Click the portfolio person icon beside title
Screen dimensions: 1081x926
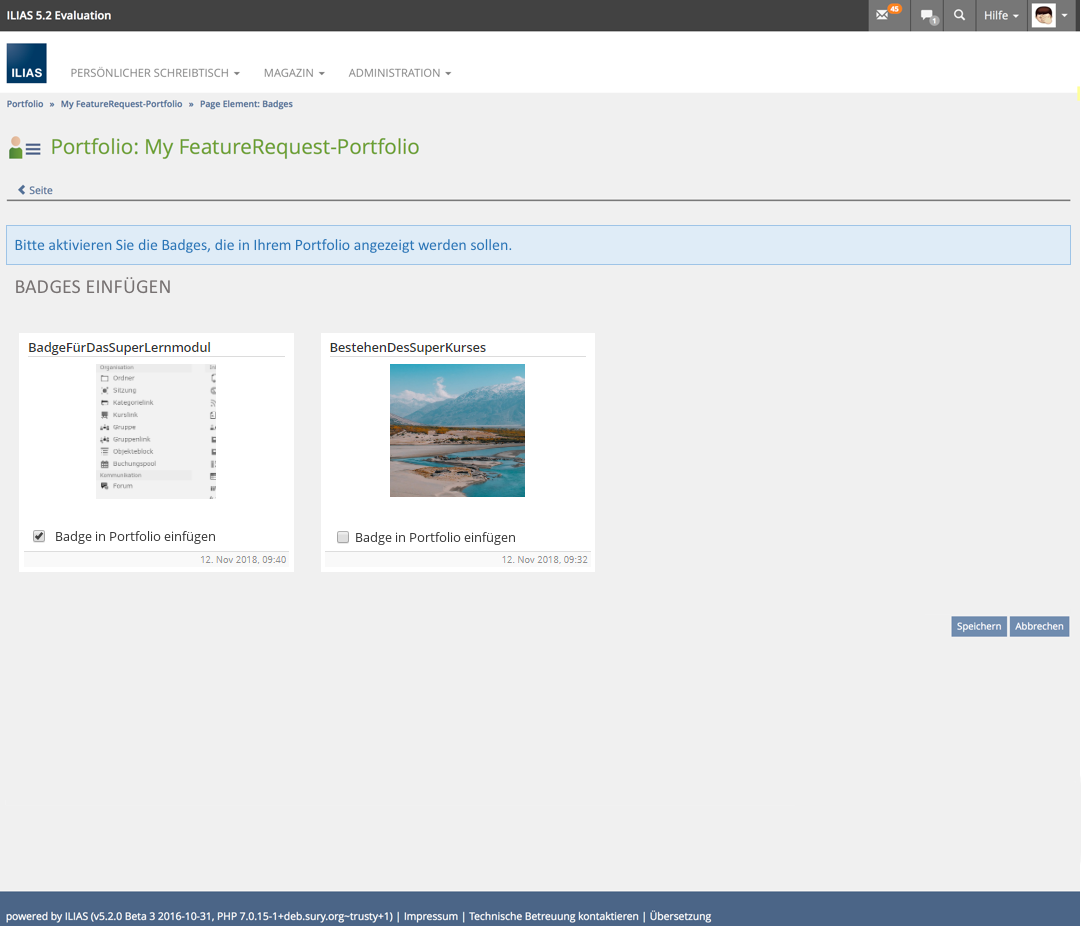pos(24,148)
